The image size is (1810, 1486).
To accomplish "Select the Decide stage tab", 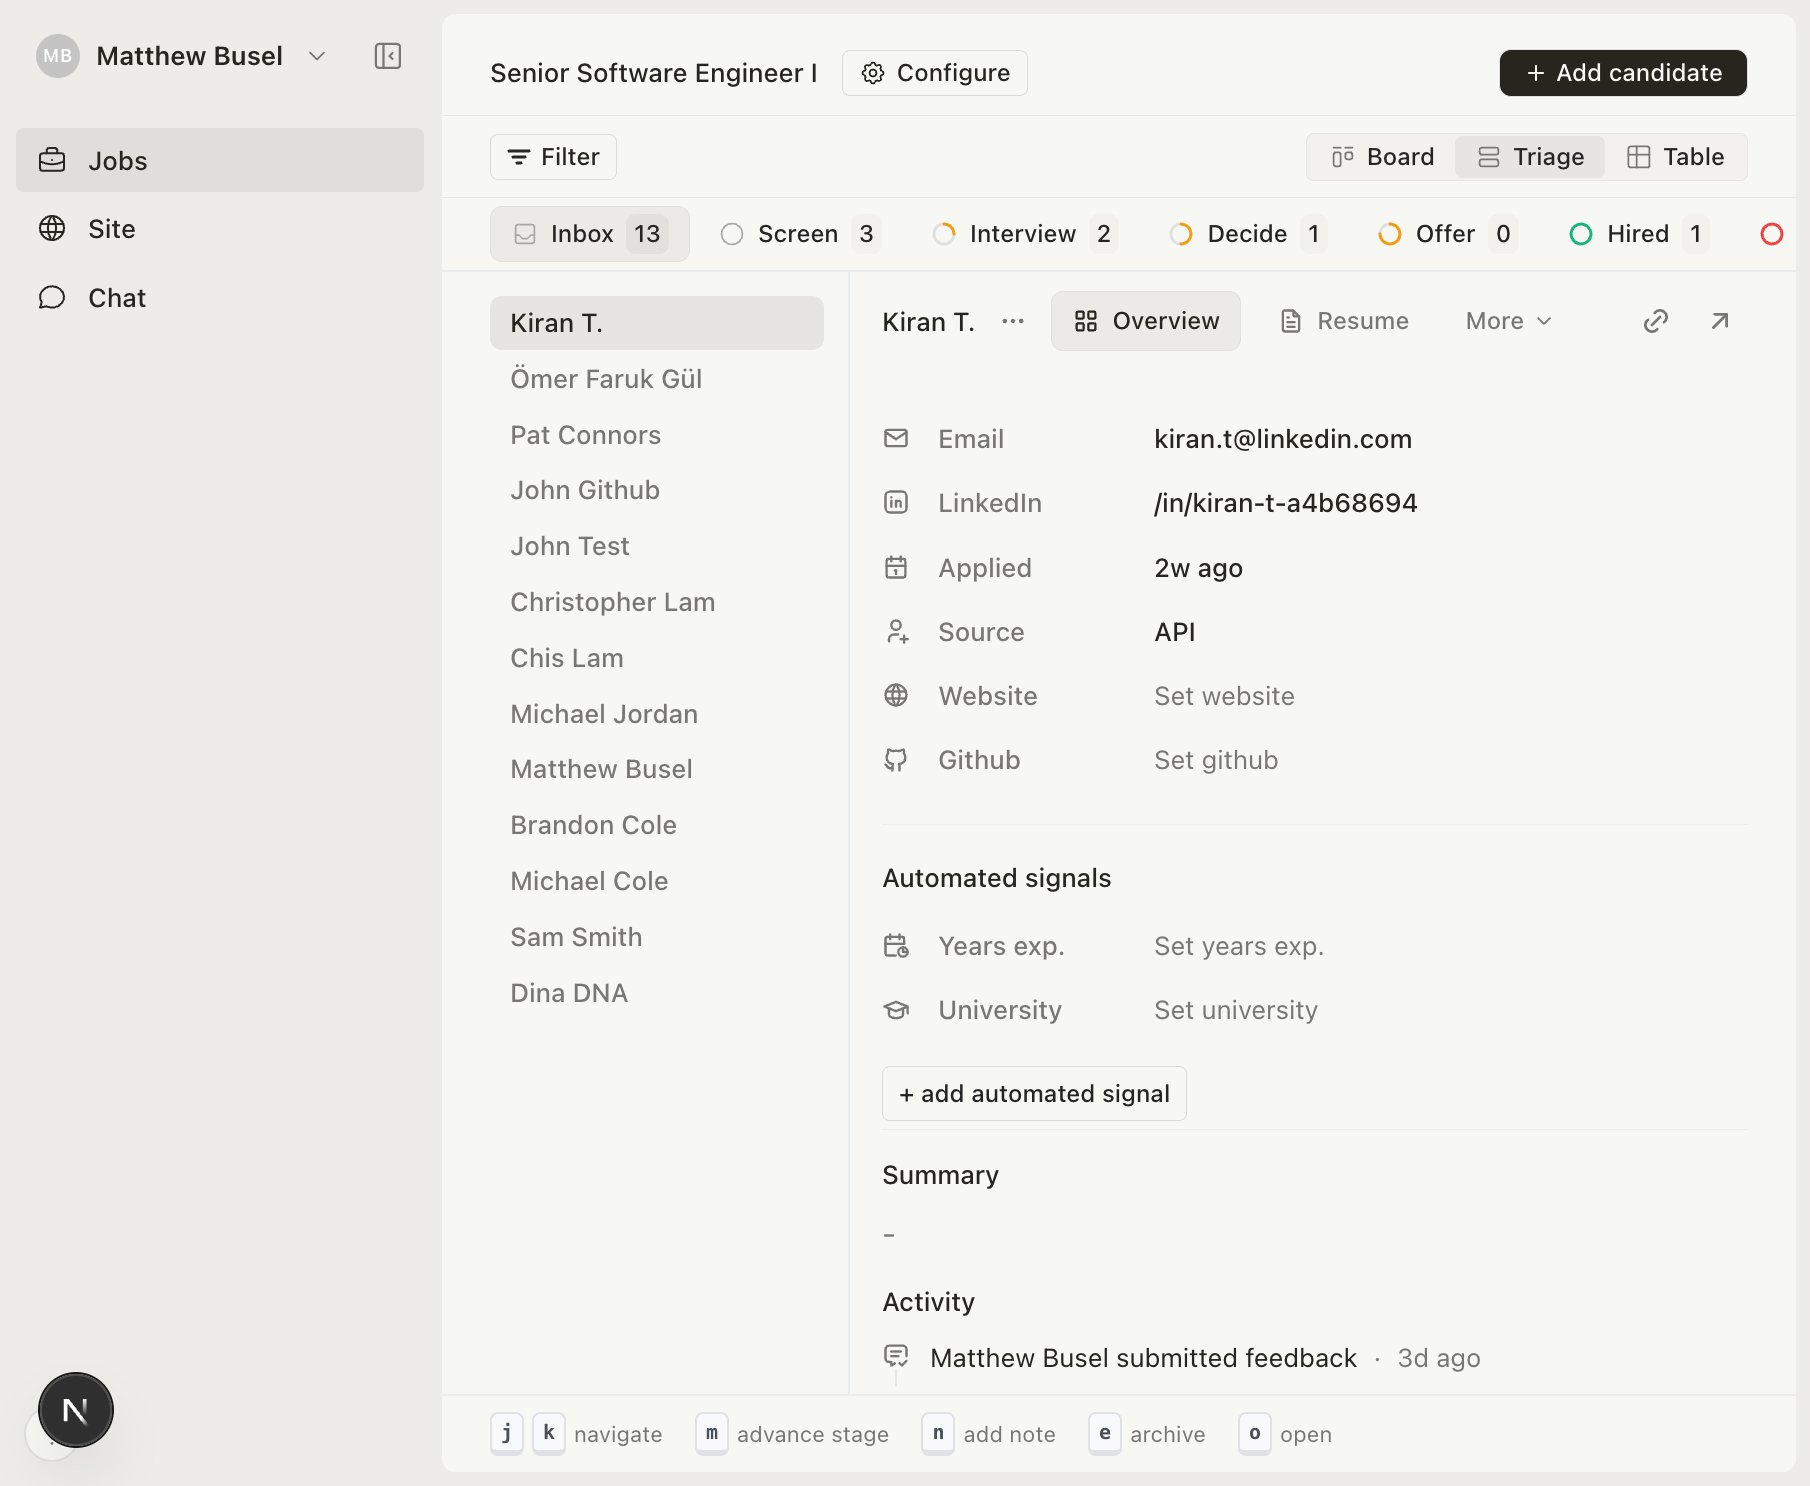I will tap(1248, 234).
